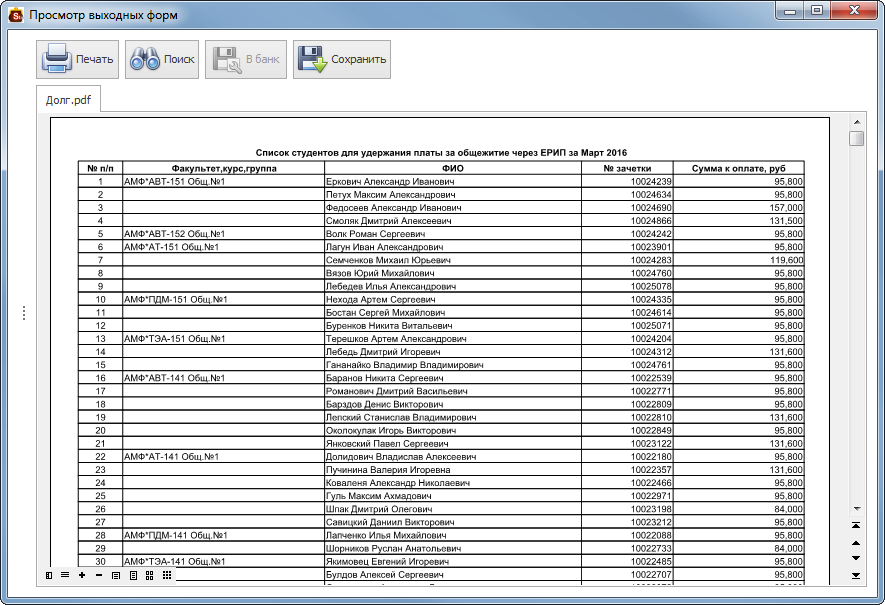Image resolution: width=885 pixels, height=605 pixels.
Task: Go to the next page arrow
Action: click(x=856, y=558)
